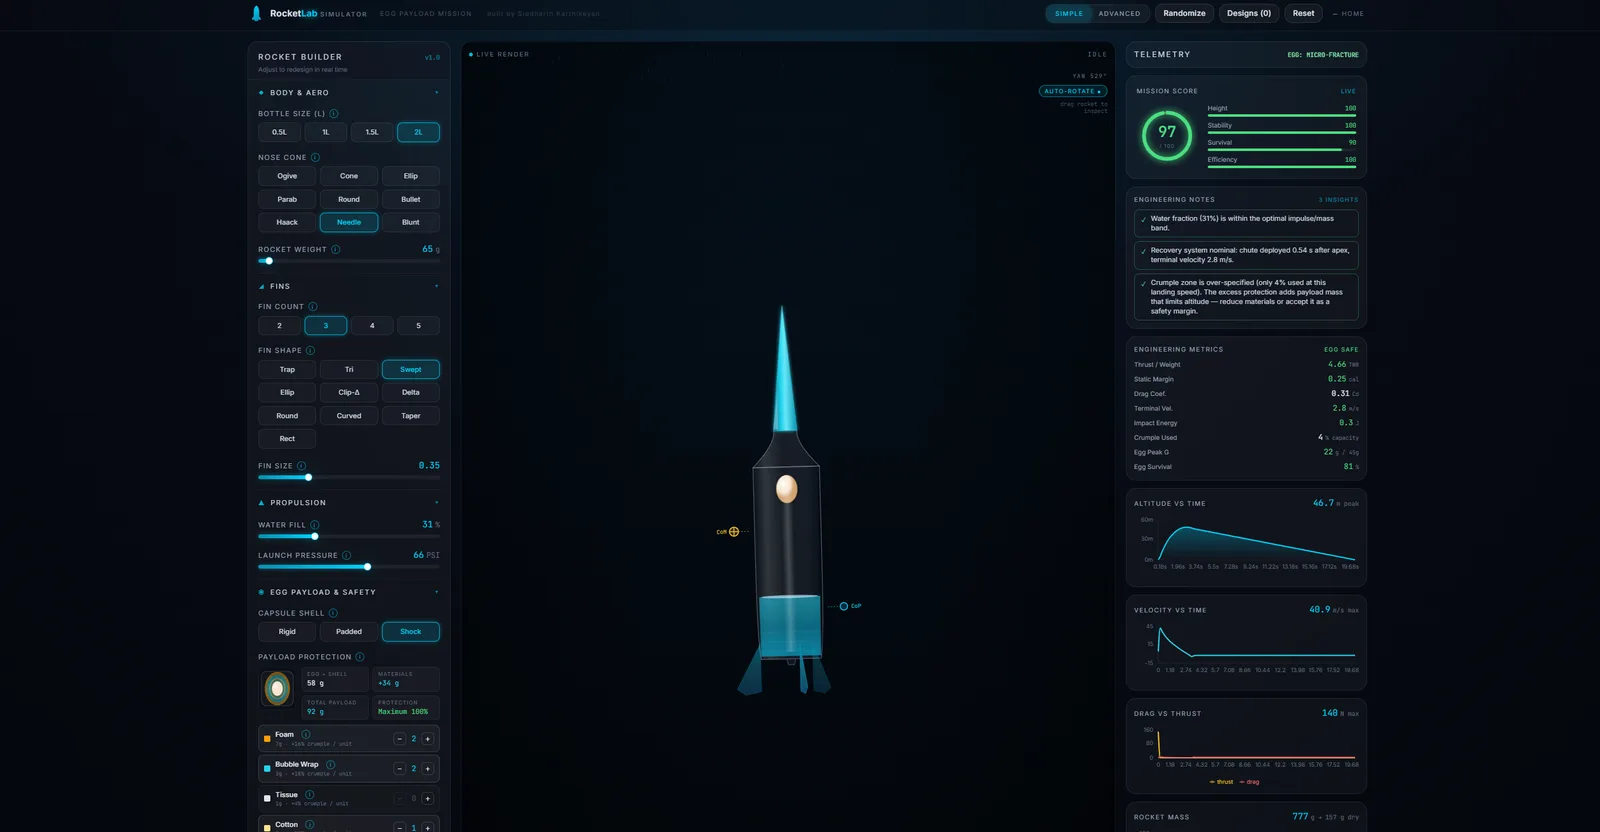Screen dimensions: 1600x832
Task: Click the 'EGG: MICRO-FRACTURE' status text
Action: 1322,55
